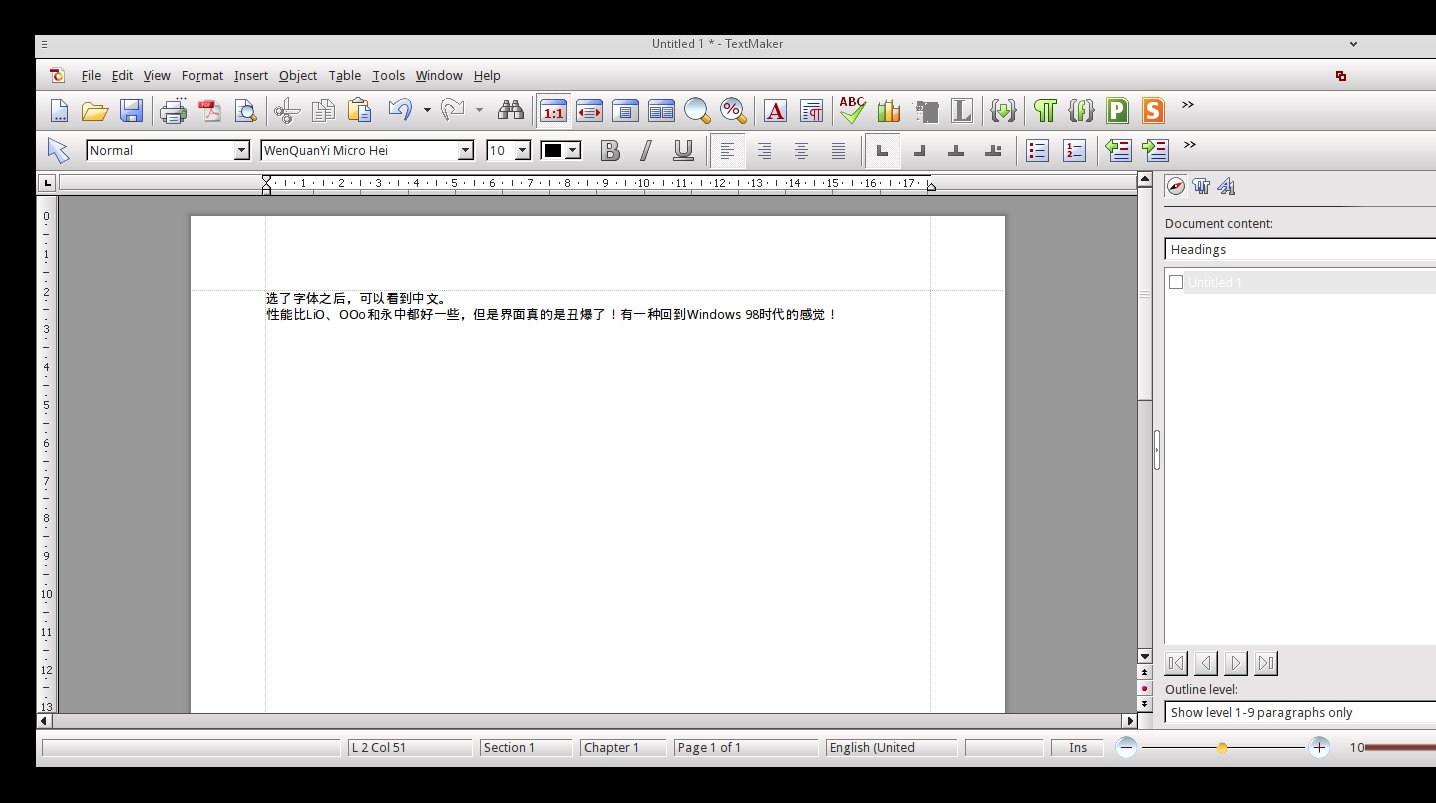
Task: Decrease indent with left green arrow
Action: (x=1118, y=150)
